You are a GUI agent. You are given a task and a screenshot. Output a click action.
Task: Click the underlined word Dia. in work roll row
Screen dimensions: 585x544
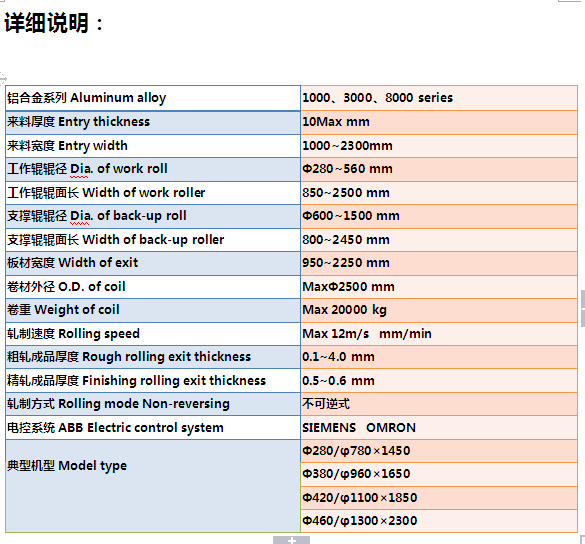pyautogui.click(x=80, y=169)
